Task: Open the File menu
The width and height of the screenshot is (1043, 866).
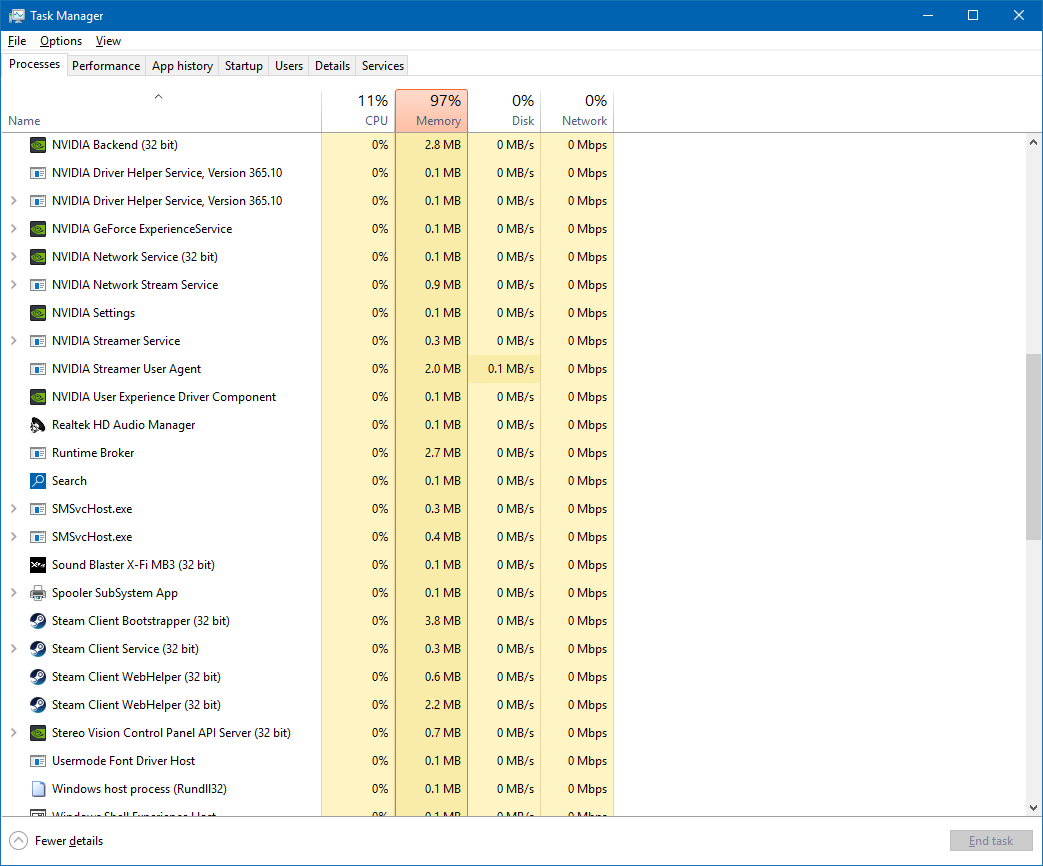Action: pos(17,41)
